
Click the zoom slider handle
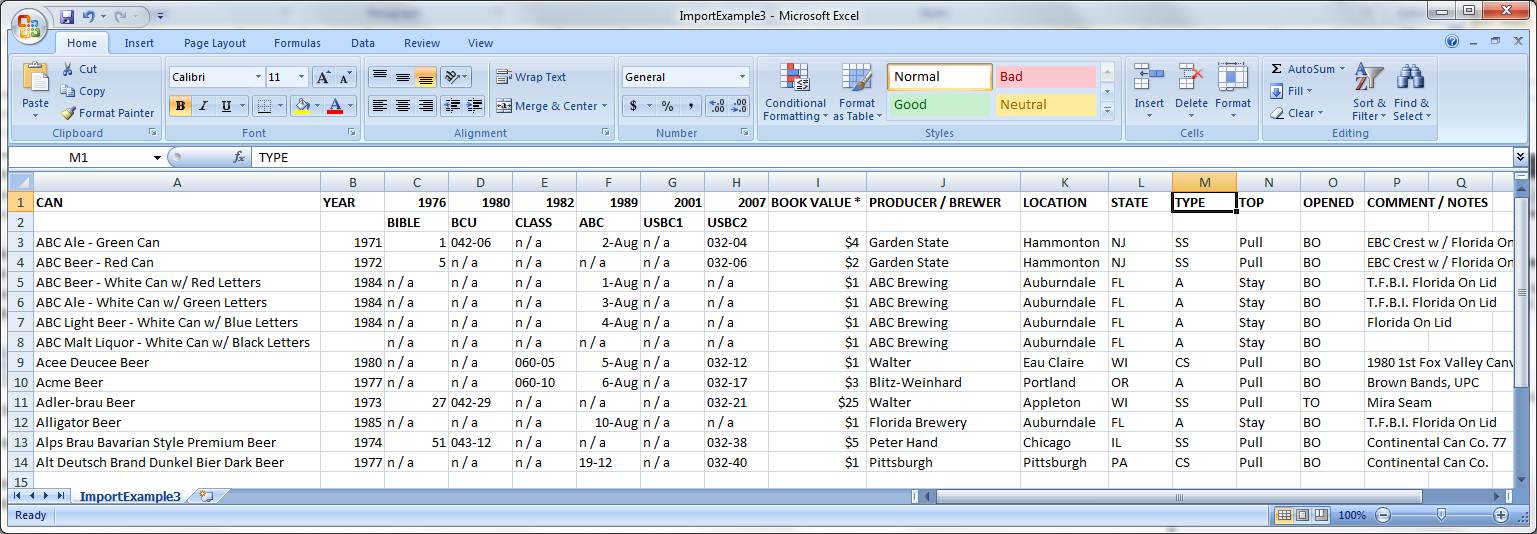click(x=1441, y=515)
